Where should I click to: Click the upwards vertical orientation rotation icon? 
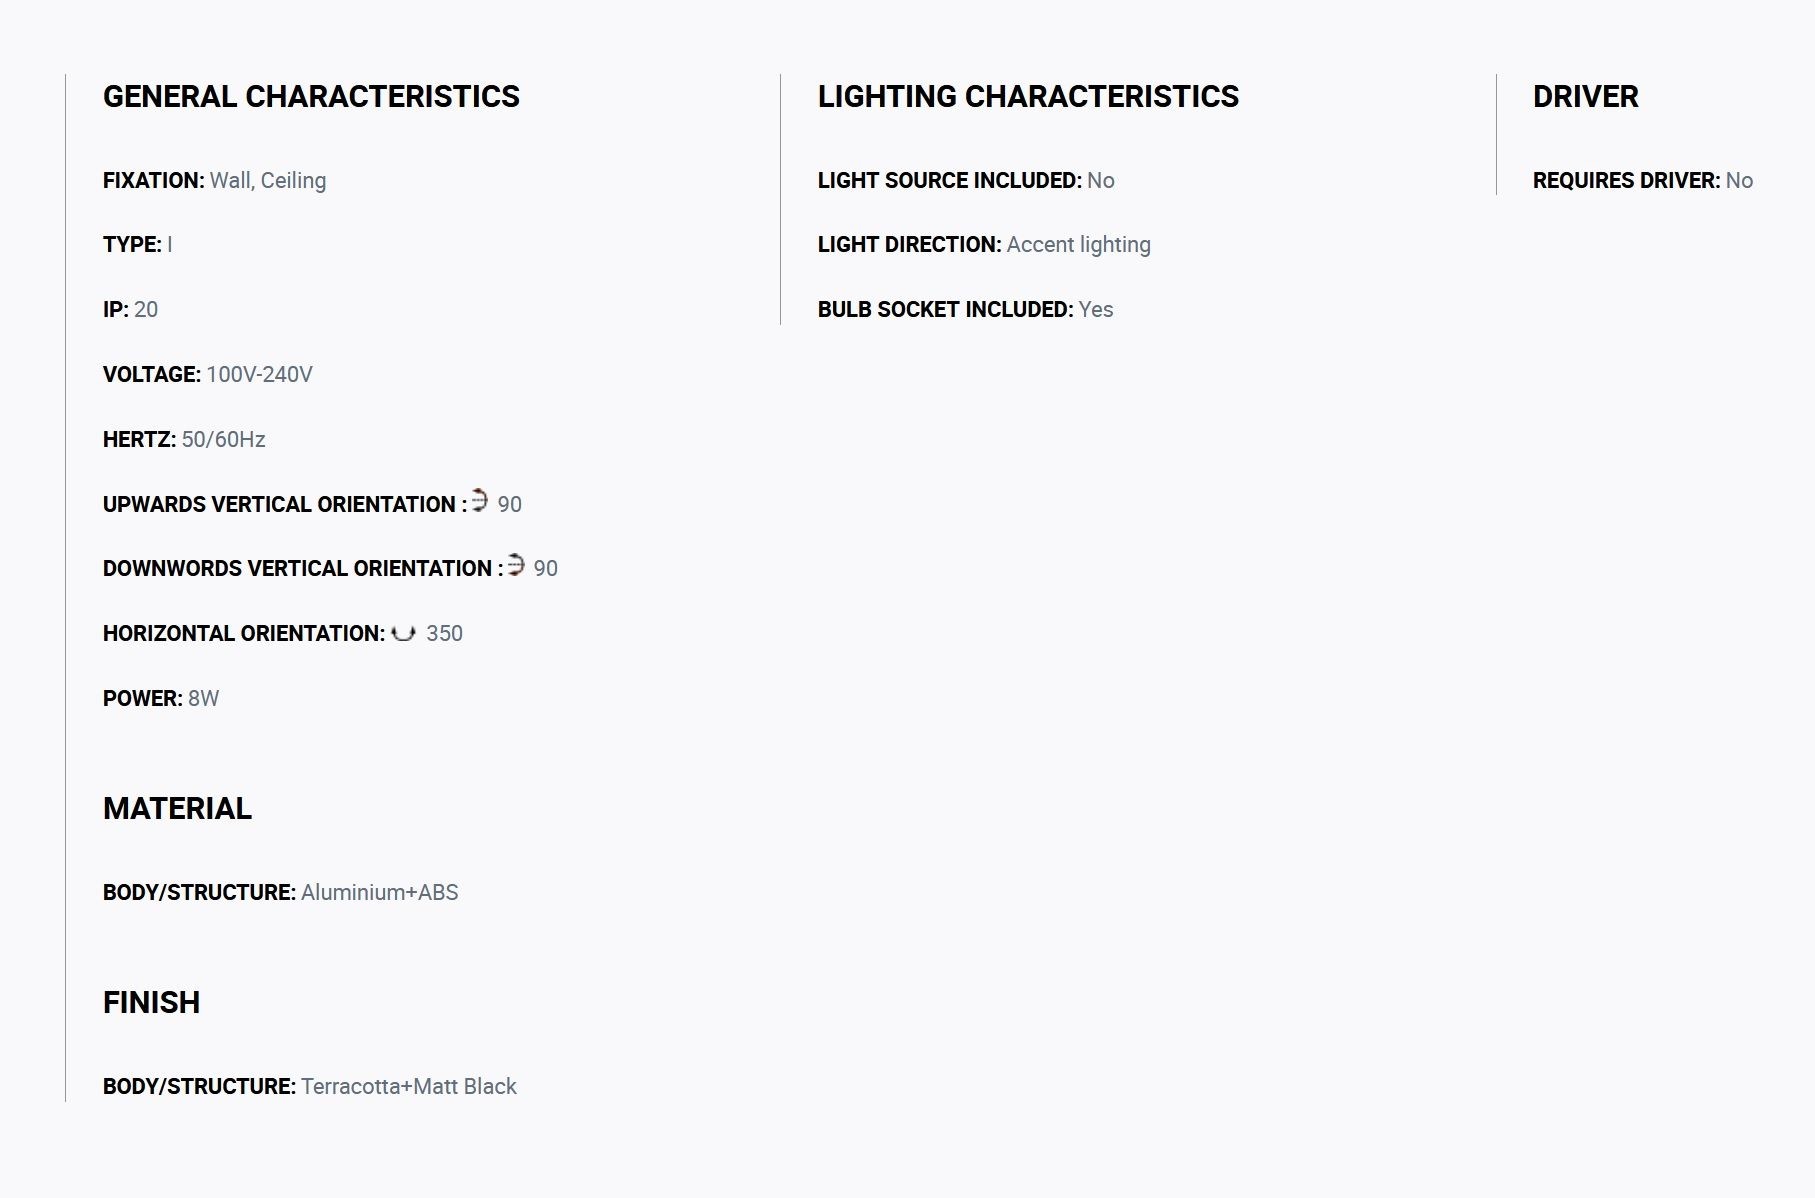(x=480, y=500)
